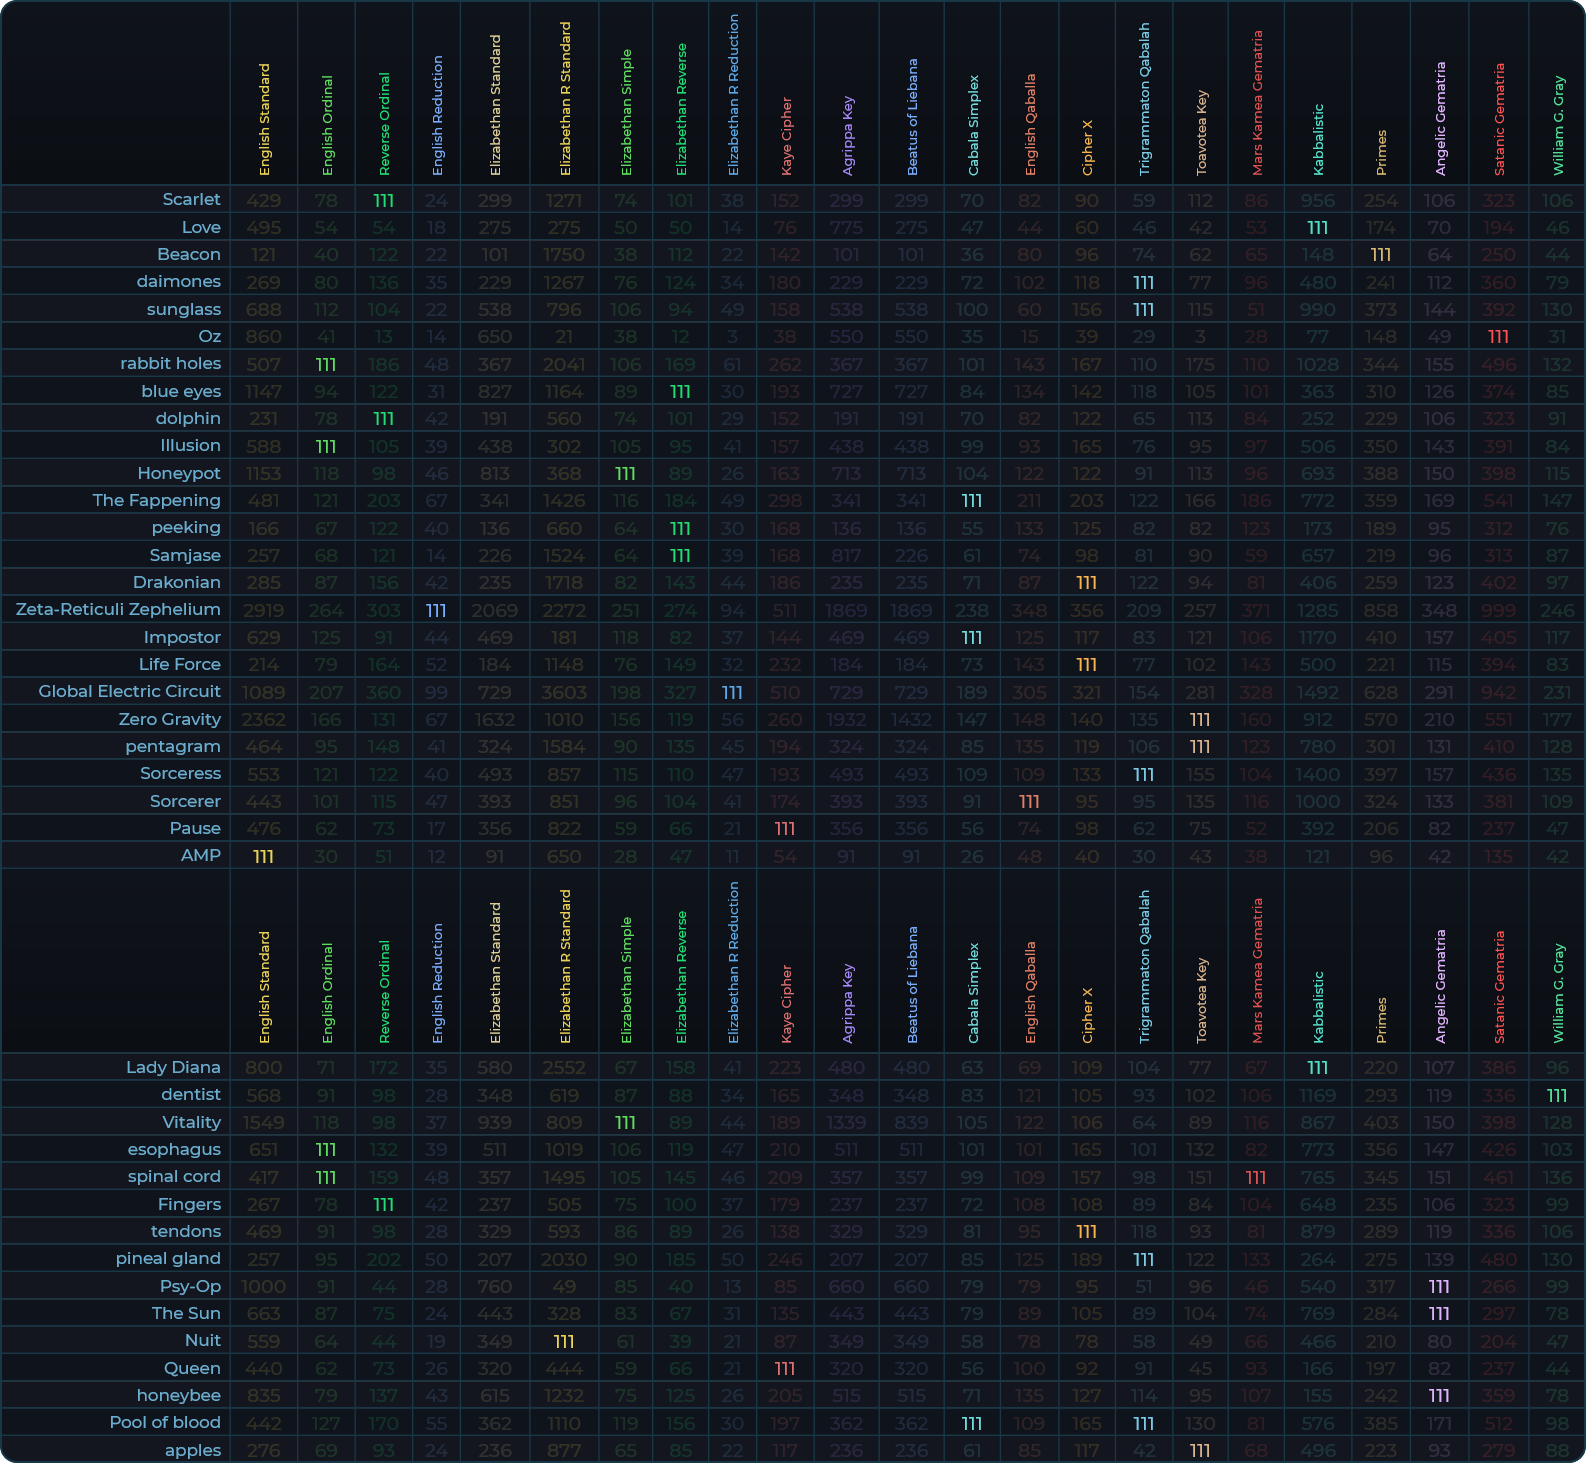Select the highlighted 111 in the Nuit row

tap(564, 1341)
